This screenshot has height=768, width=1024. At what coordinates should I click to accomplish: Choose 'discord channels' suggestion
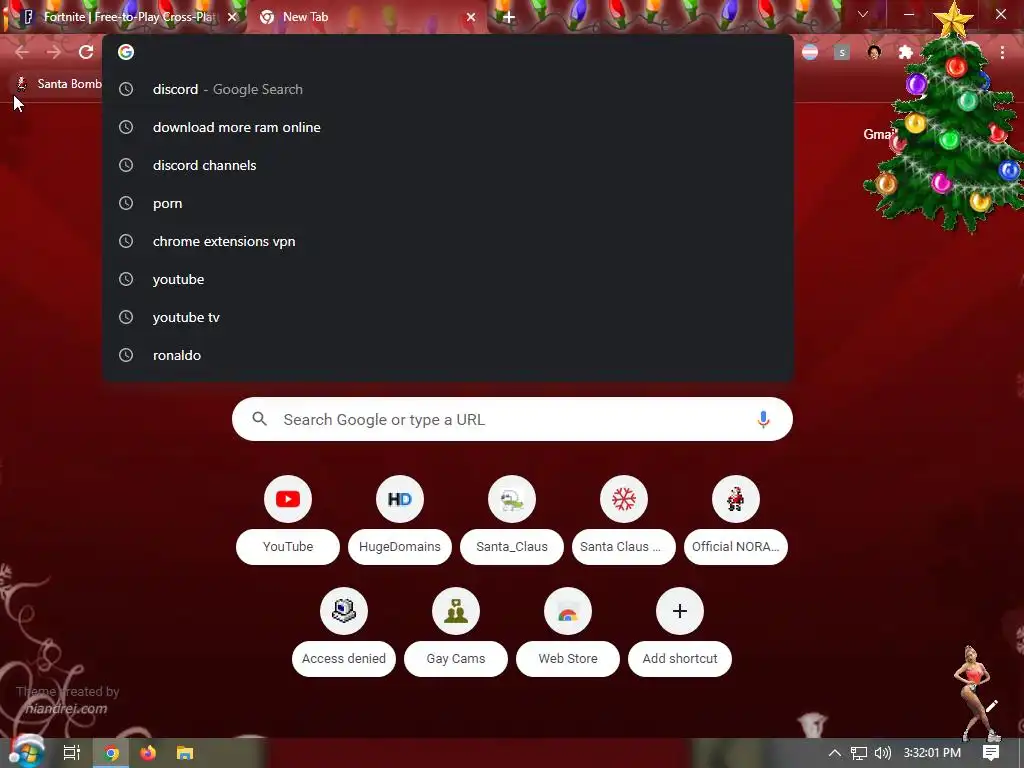click(448, 165)
